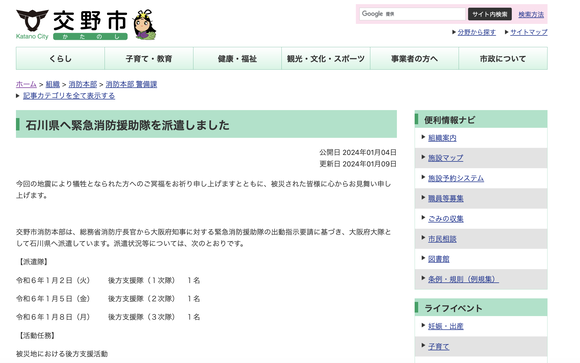The height and width of the screenshot is (363, 580).
Task: Open 組織案内 in sidebar
Action: [x=442, y=138]
